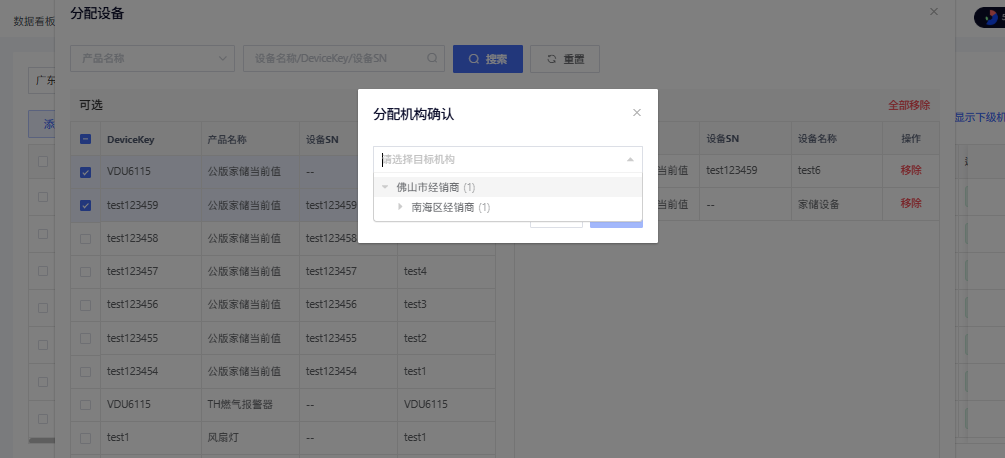Toggle the select-all header checkbox
The image size is (1005, 458).
(85, 139)
